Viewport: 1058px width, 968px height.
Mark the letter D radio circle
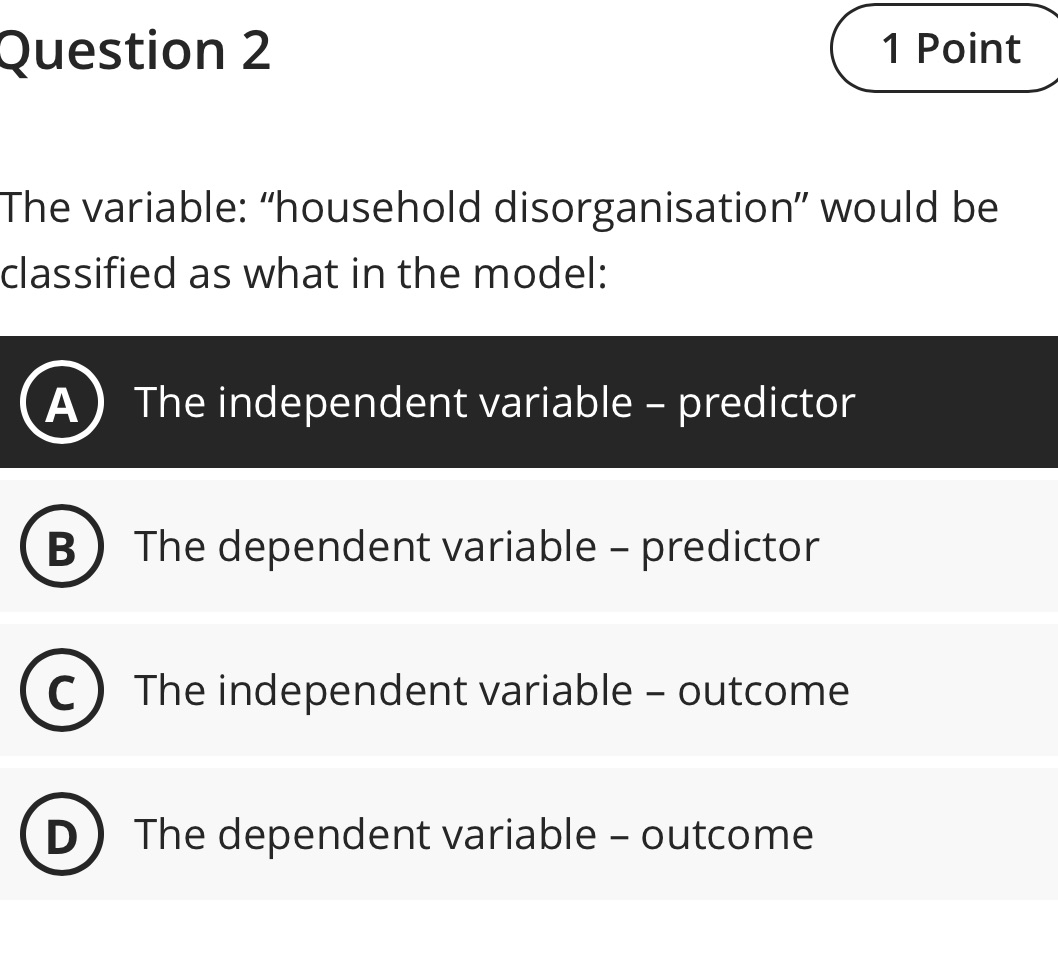click(x=62, y=836)
